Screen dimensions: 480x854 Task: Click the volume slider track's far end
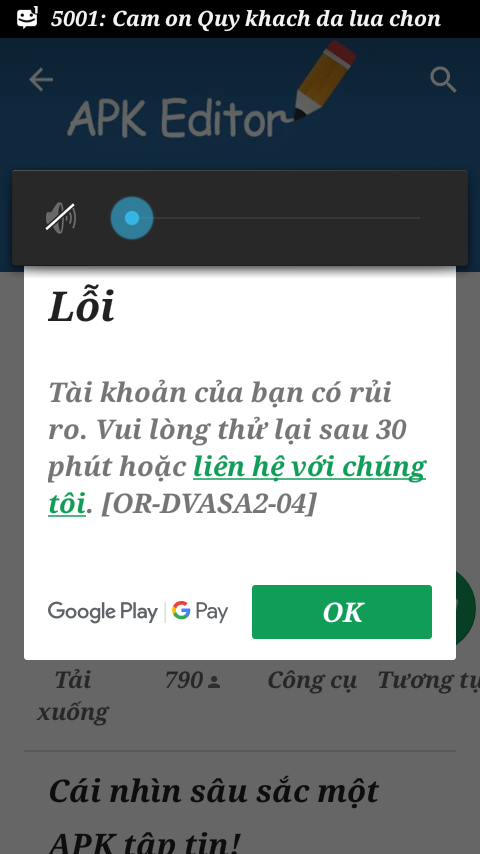(417, 218)
